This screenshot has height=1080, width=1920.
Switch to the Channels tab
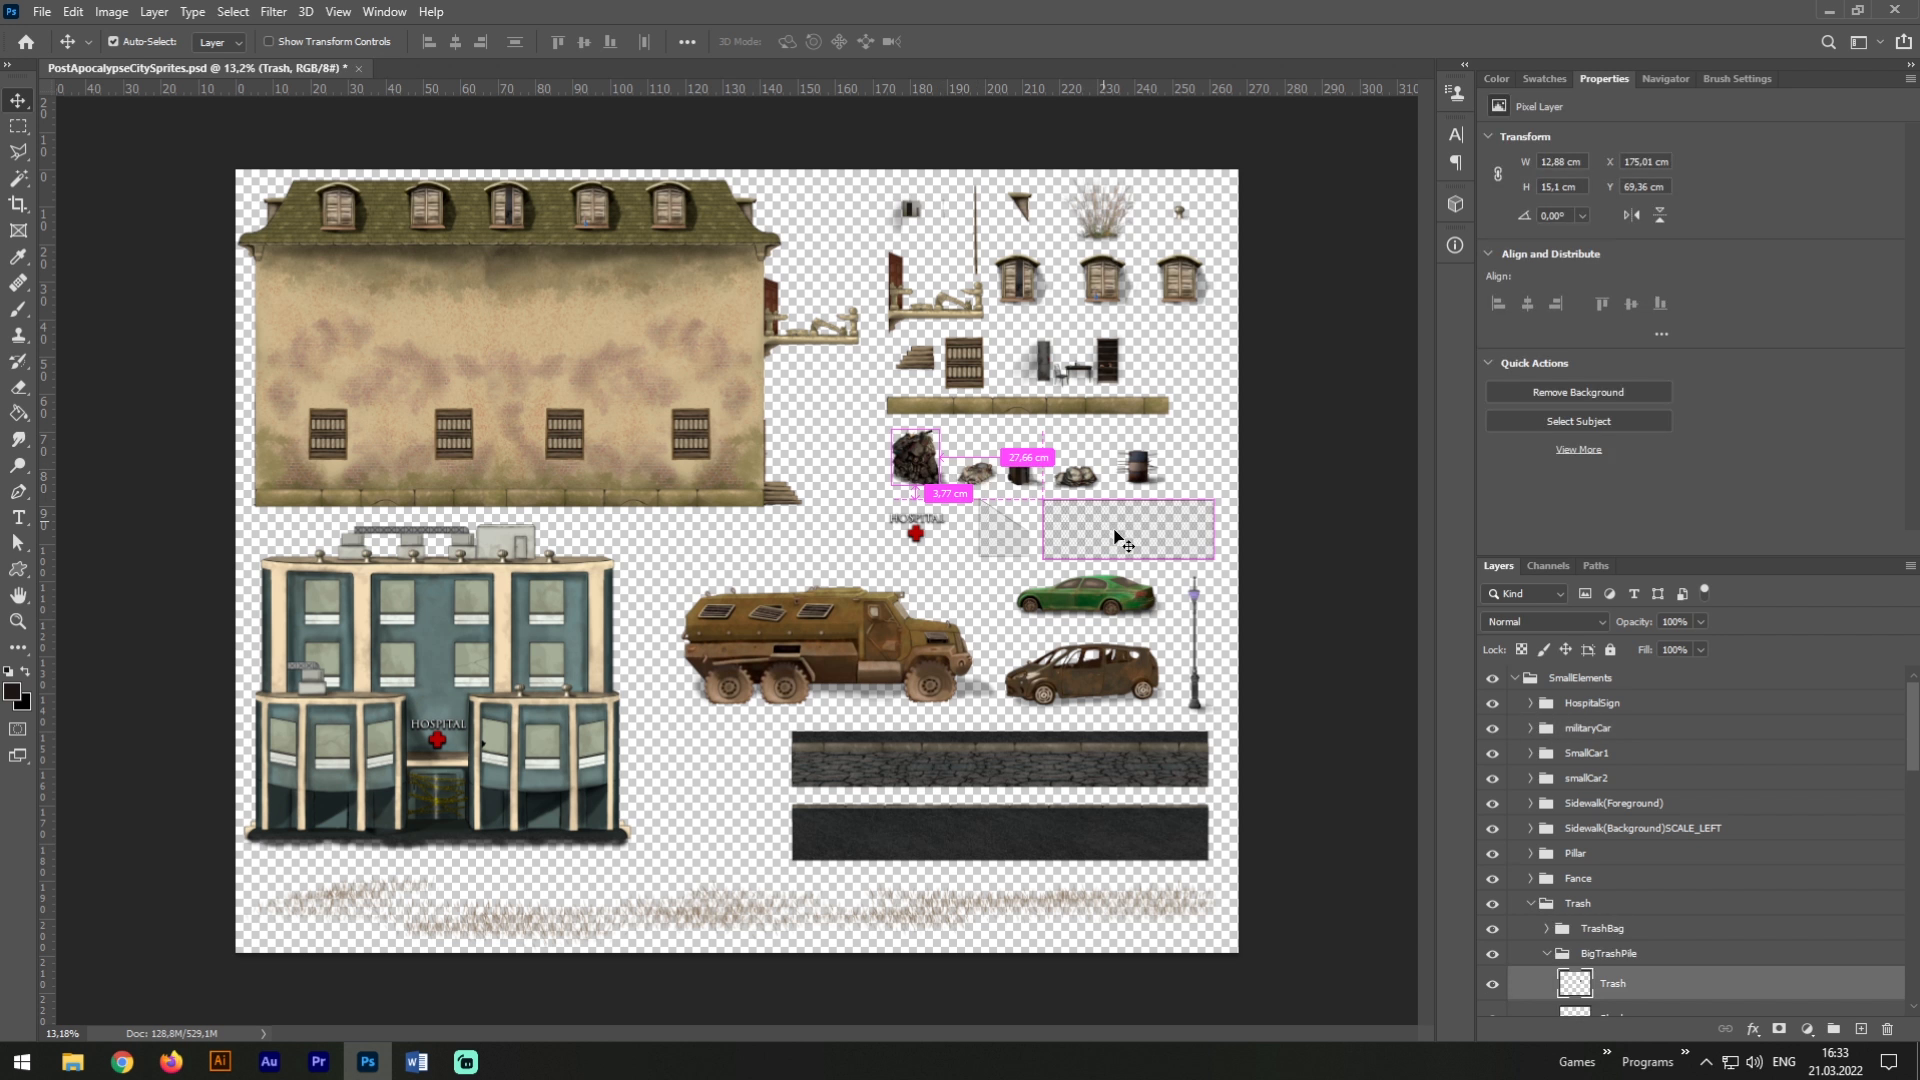point(1547,566)
